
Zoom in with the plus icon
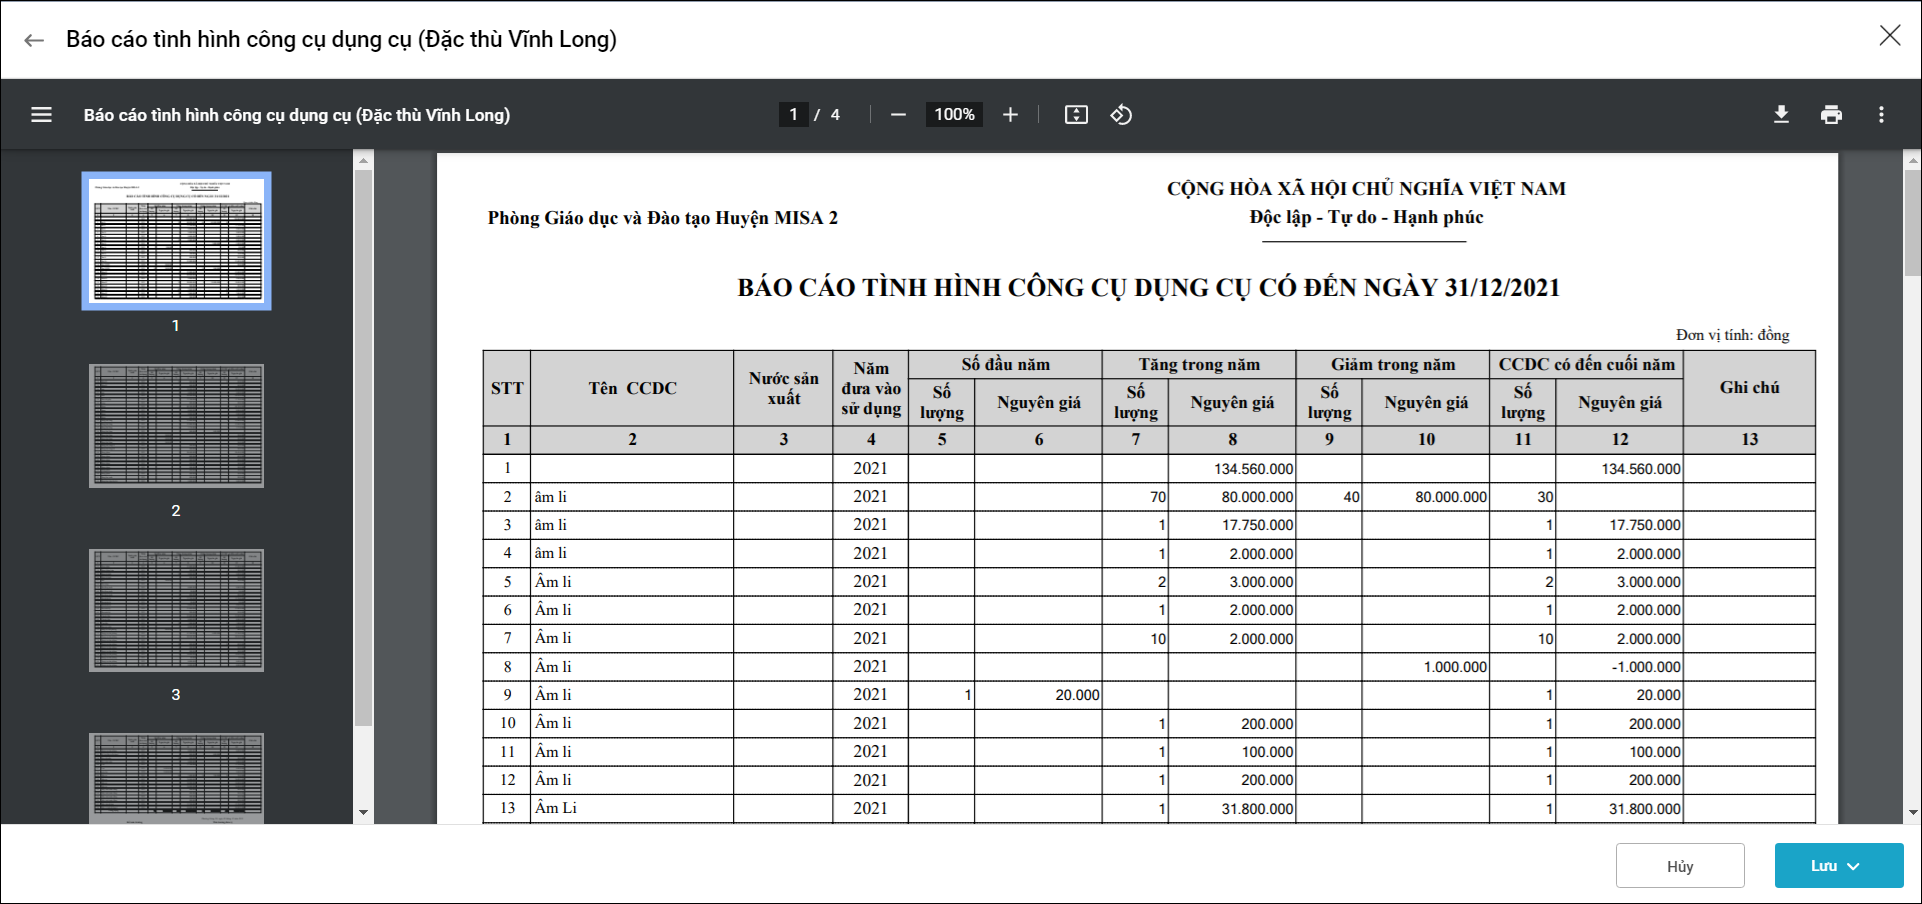(1010, 115)
